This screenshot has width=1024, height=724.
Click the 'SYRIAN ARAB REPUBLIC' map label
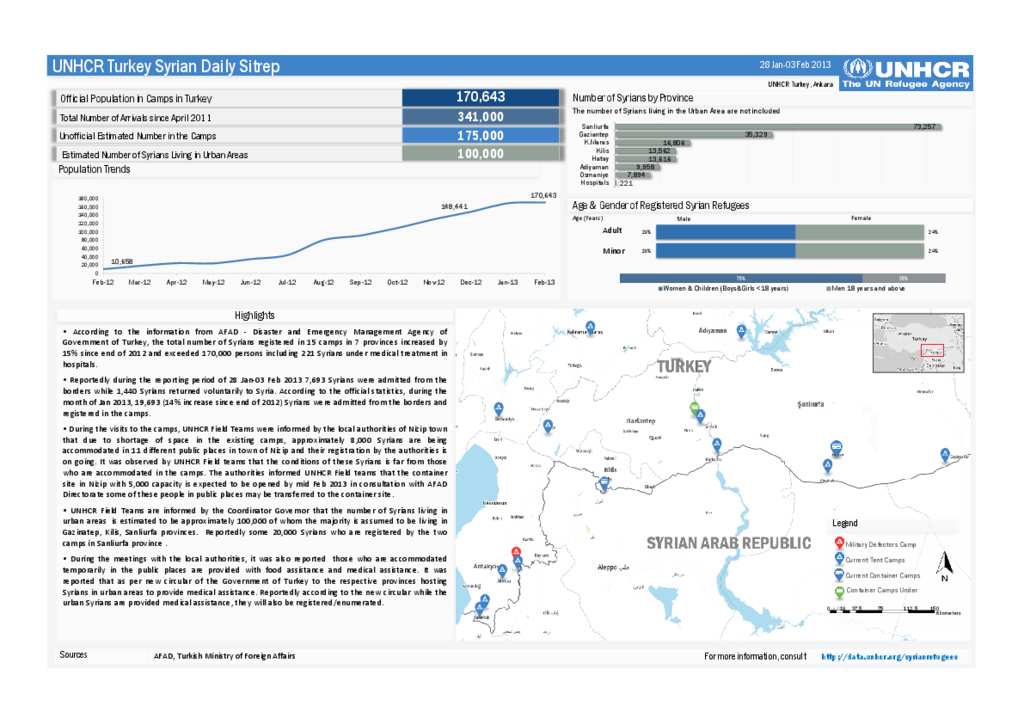tap(729, 543)
